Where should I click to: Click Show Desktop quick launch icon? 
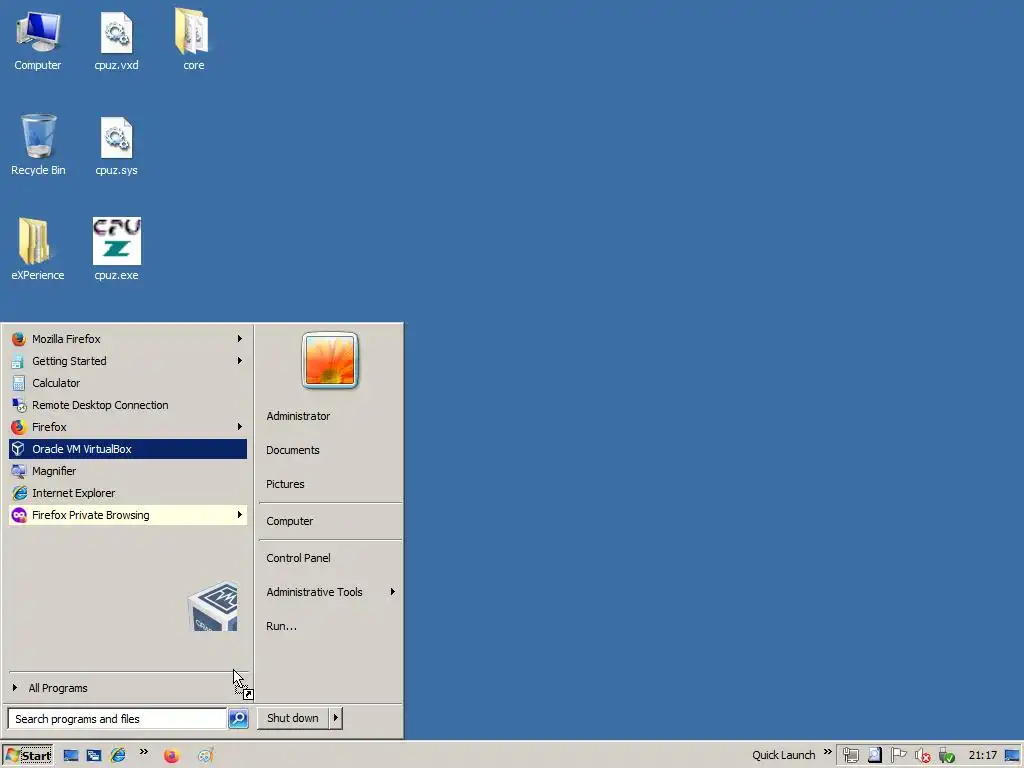click(71, 756)
